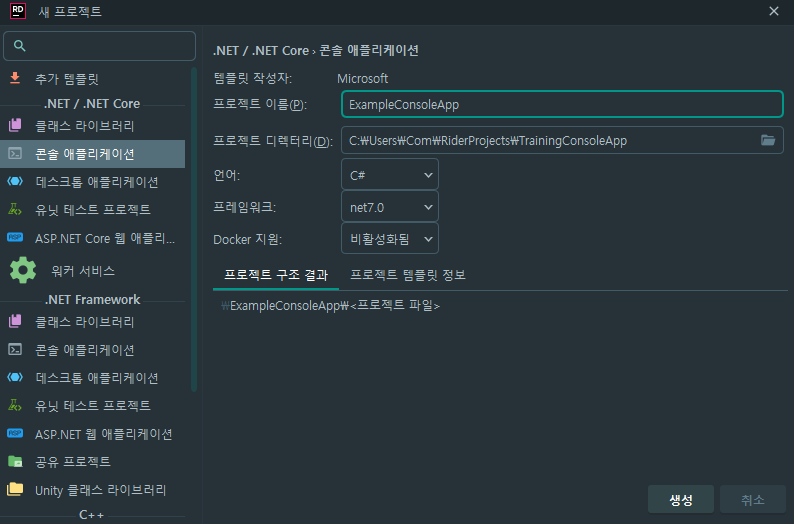Click the Unity 클래스 라이브러리 folder icon
Screen dimensions: 794x524
click(15, 489)
